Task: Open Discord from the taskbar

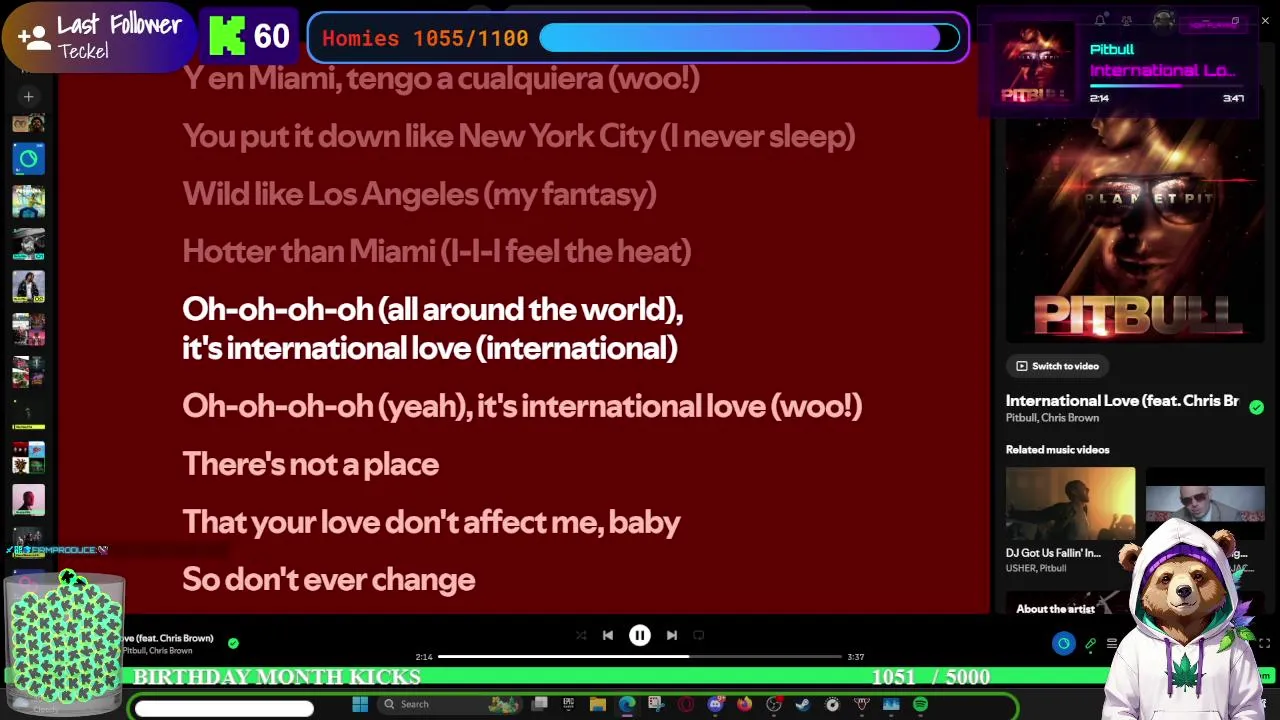Action: (715, 704)
